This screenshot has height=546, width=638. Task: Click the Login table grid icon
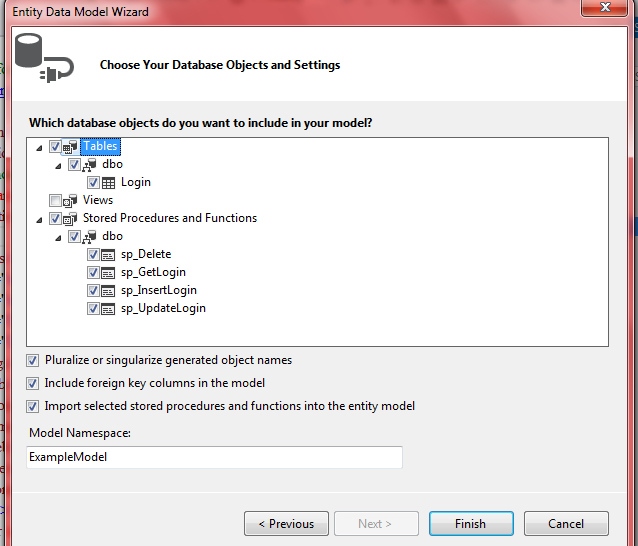point(108,183)
